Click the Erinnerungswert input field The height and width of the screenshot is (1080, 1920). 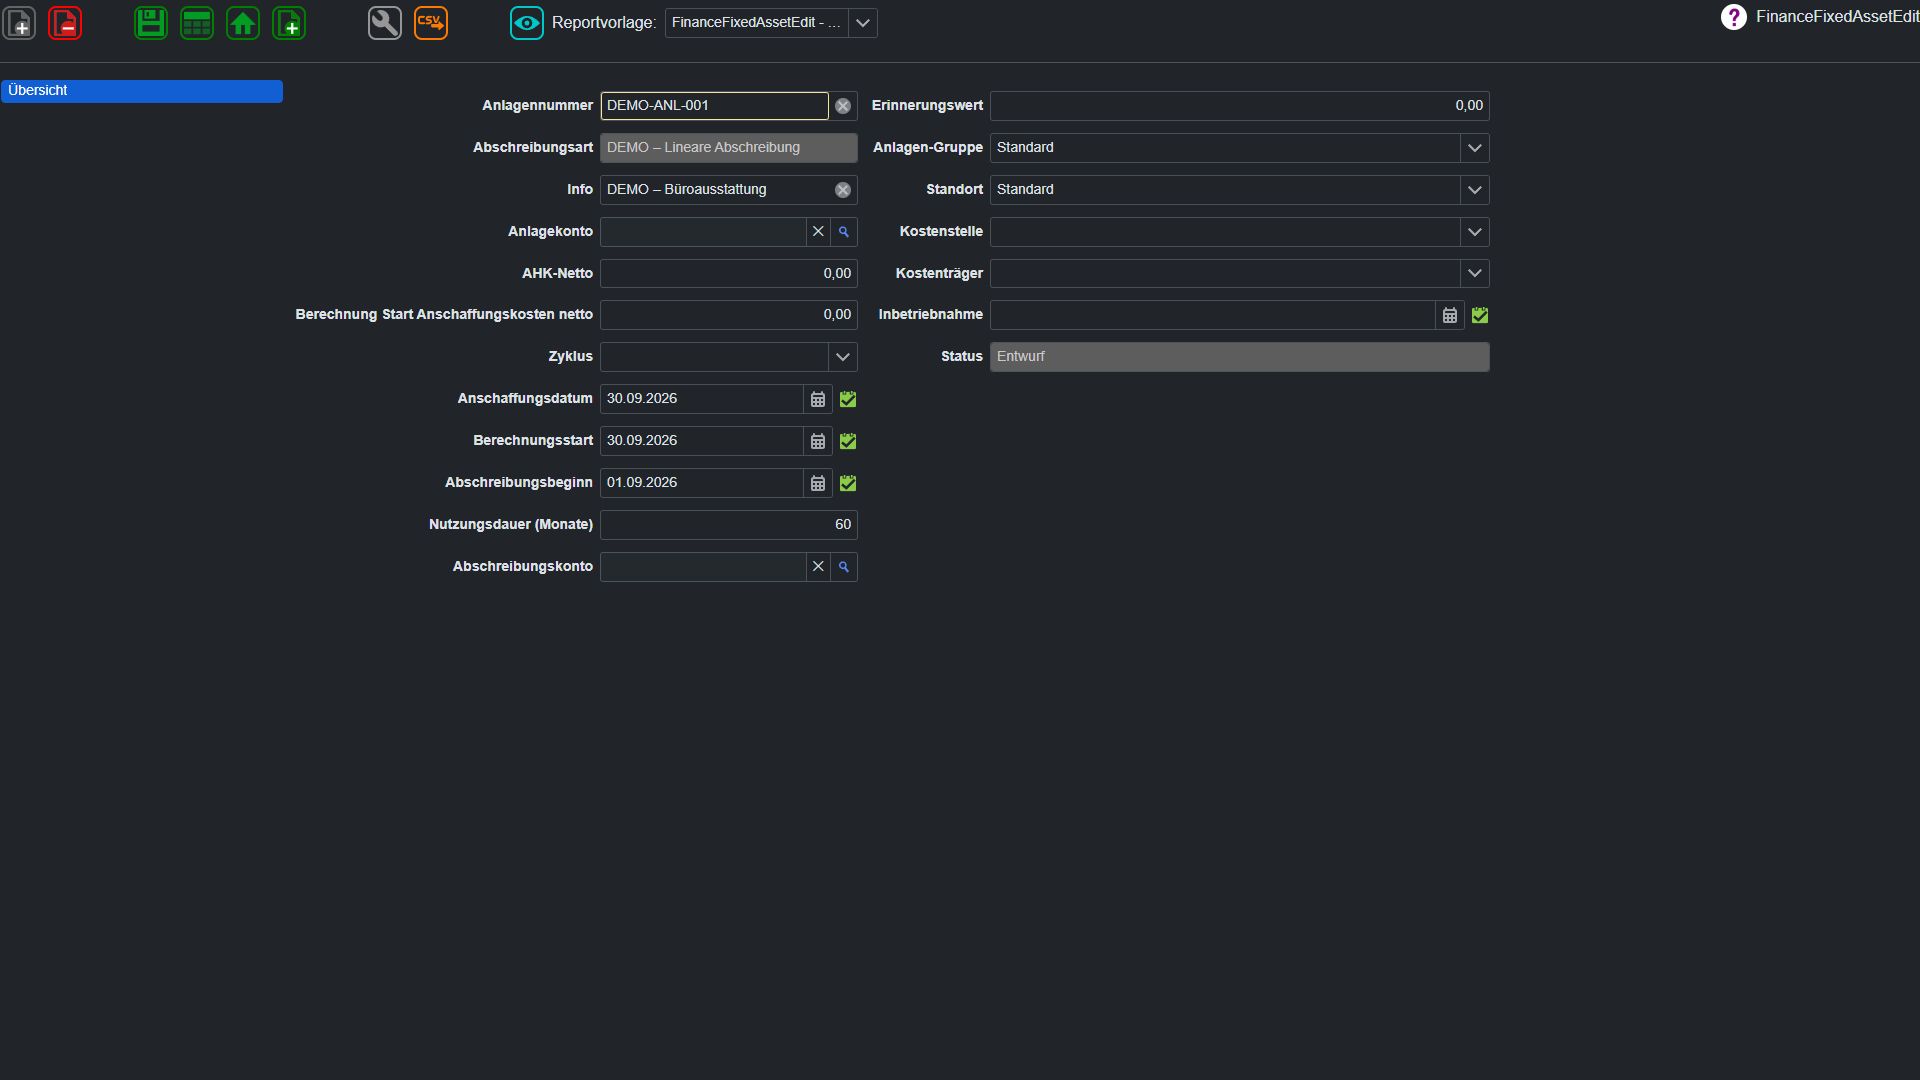[x=1240, y=106]
